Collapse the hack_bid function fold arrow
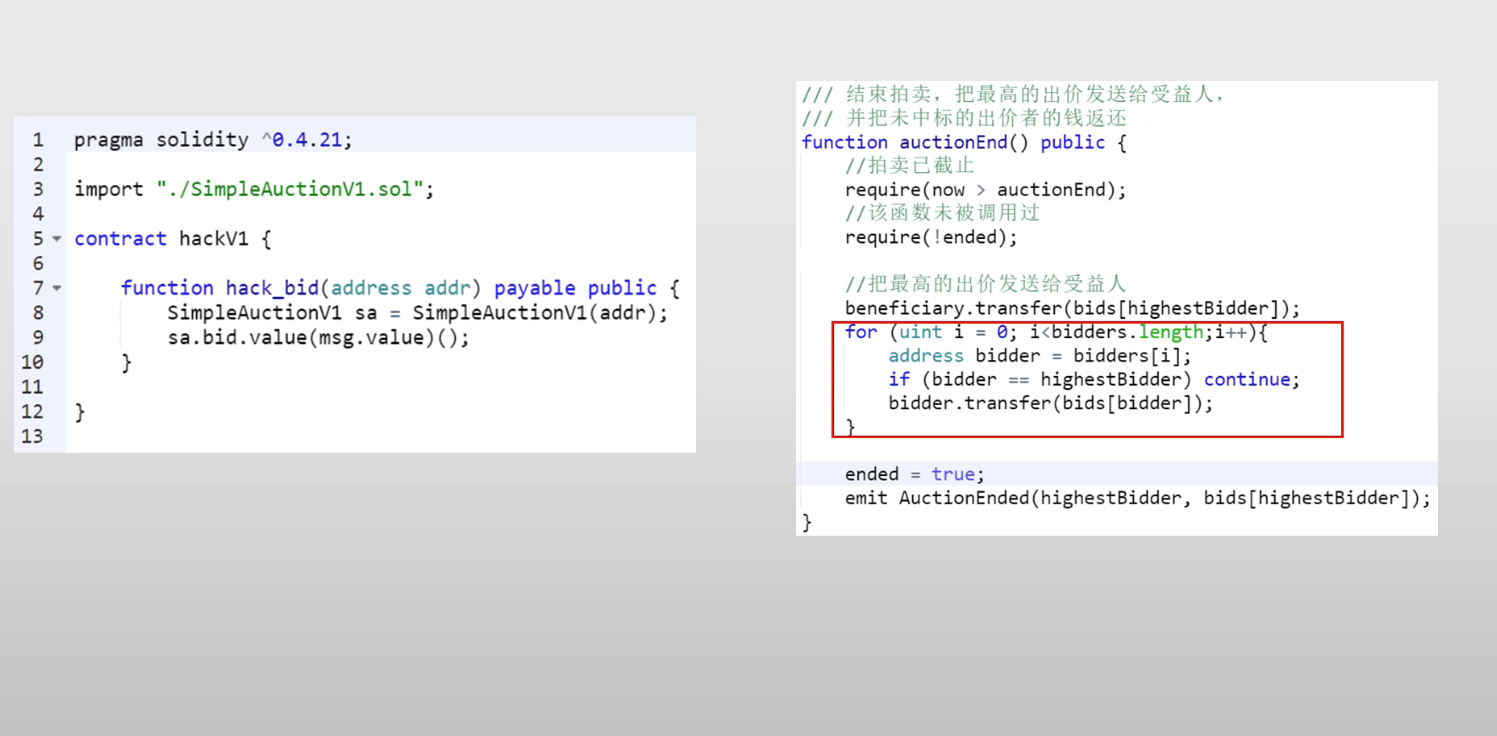This screenshot has width=1497, height=736. tap(56, 288)
